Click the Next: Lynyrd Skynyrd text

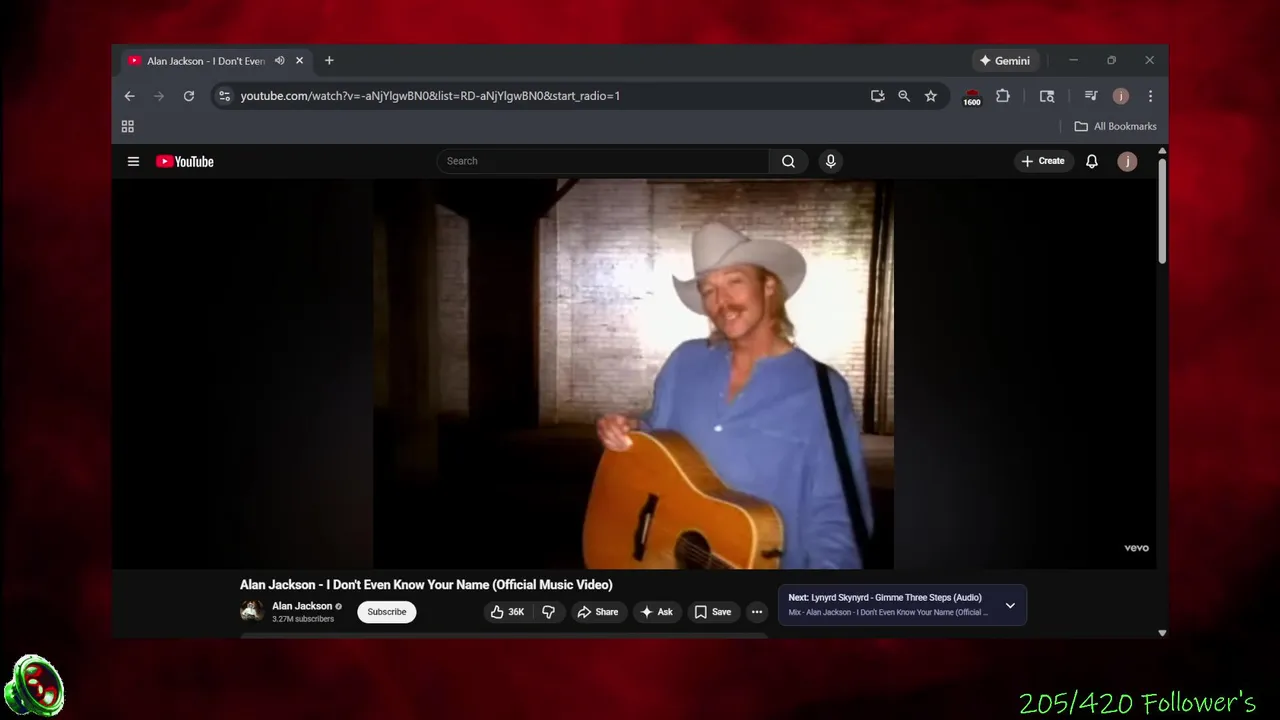tap(885, 598)
